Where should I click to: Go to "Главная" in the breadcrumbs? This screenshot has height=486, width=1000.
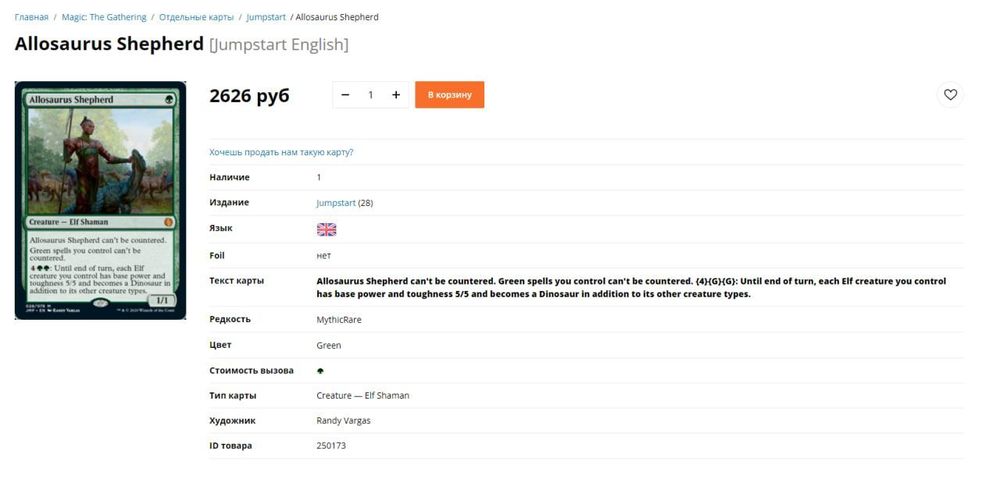pos(31,17)
